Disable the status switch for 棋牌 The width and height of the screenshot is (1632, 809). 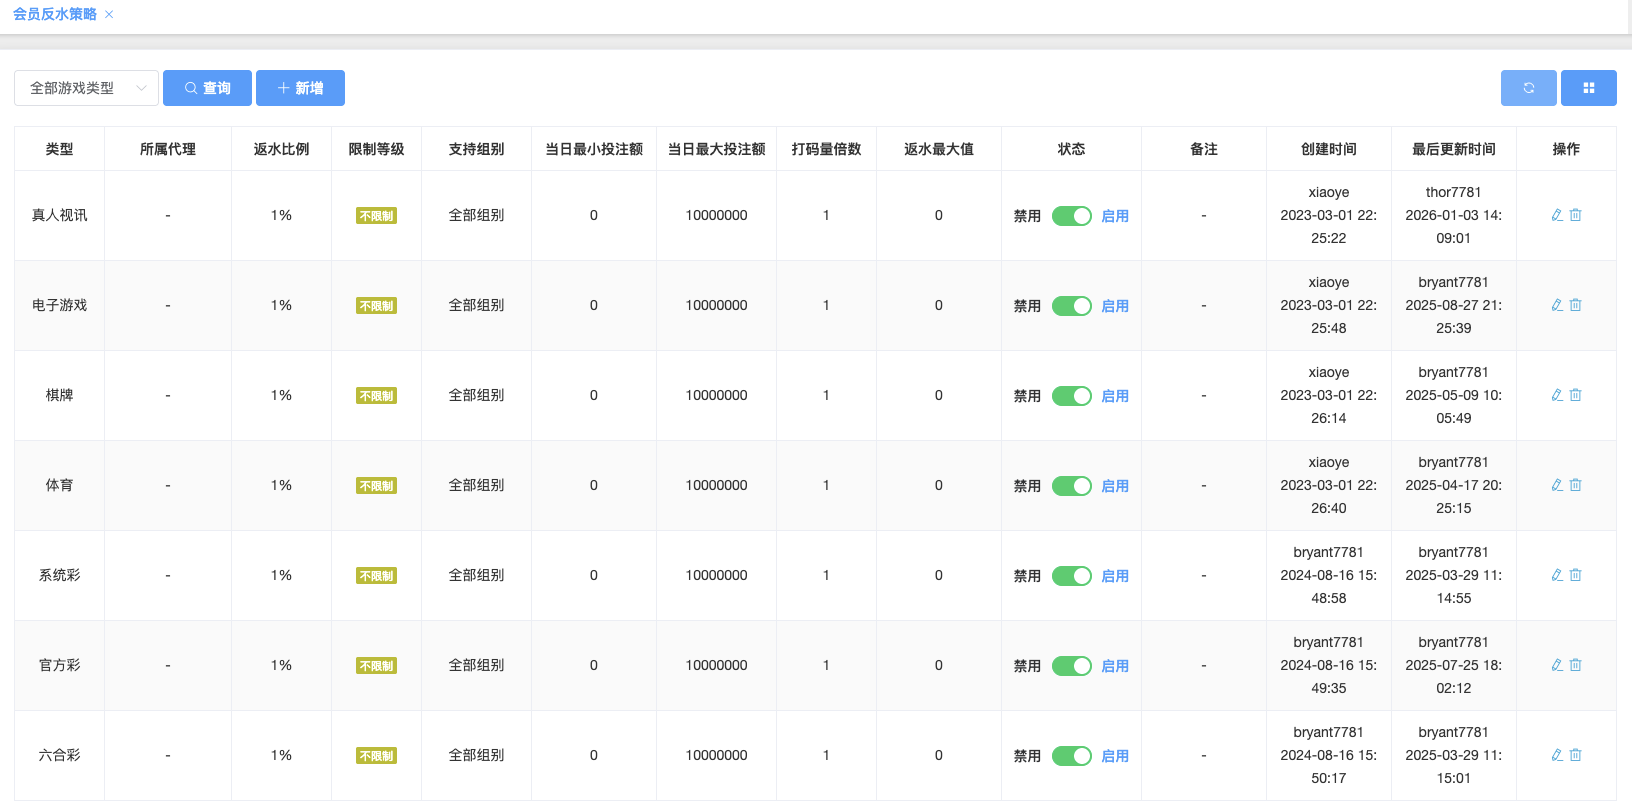1071,396
